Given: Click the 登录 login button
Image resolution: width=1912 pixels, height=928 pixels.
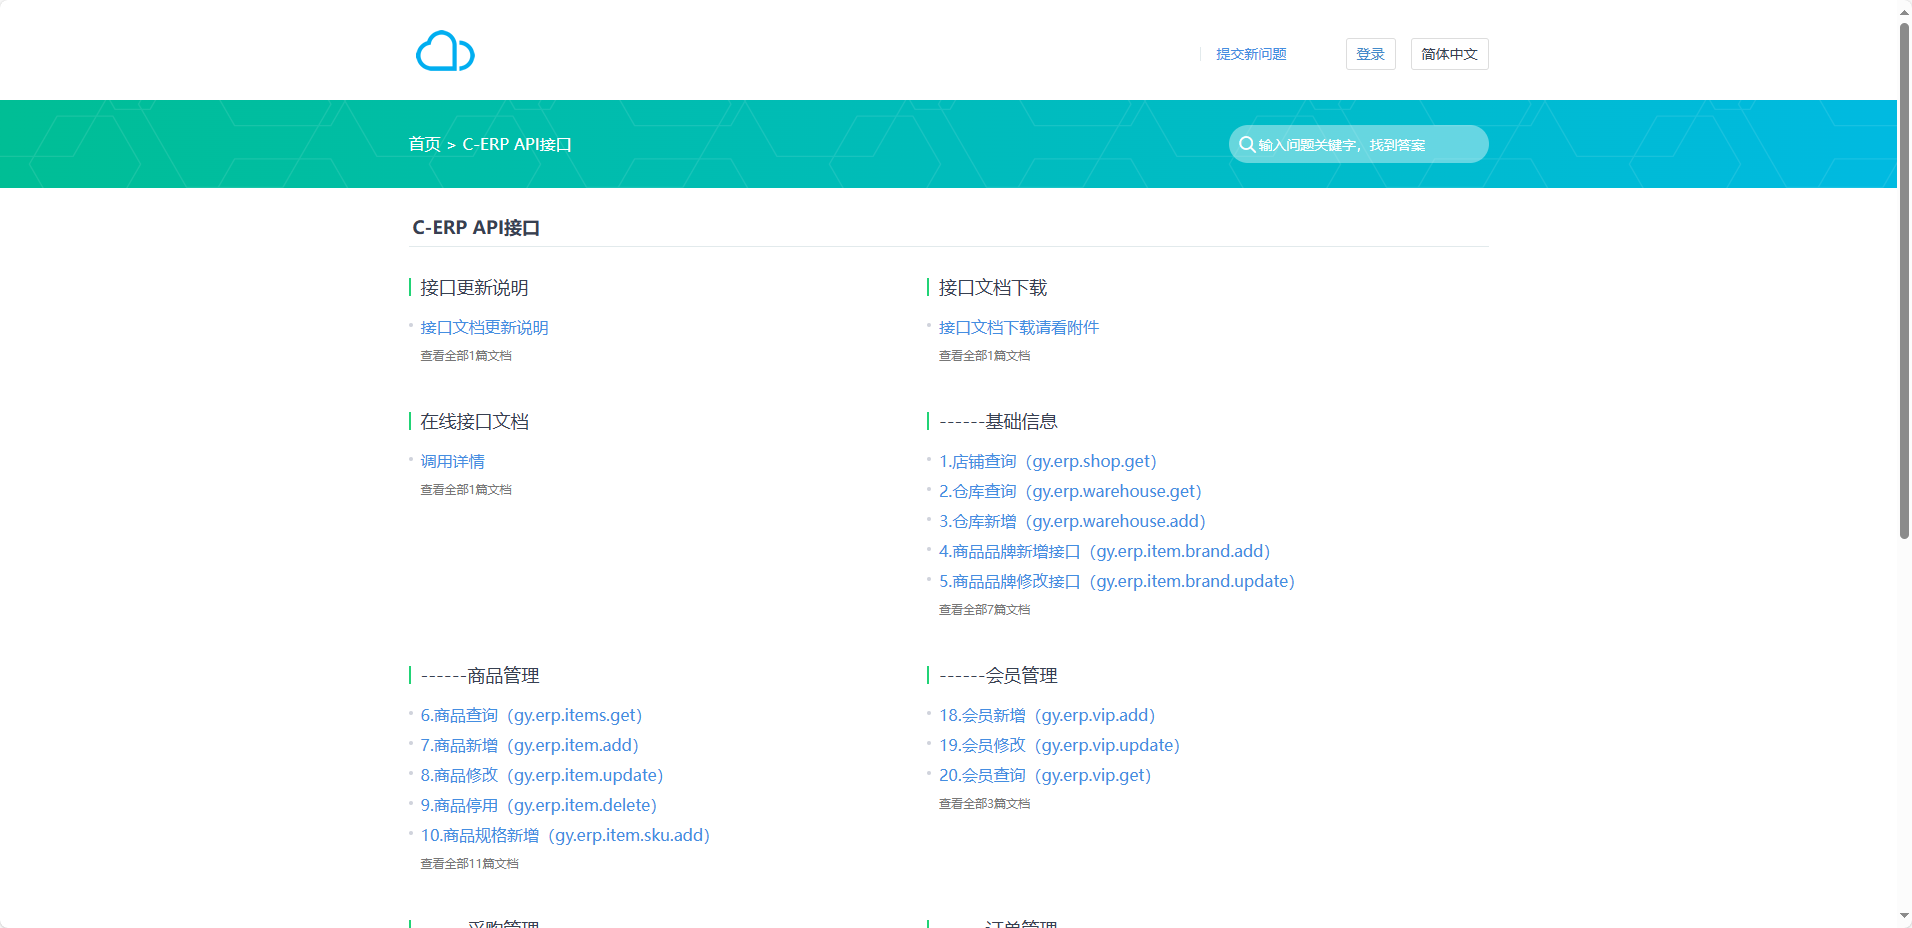Looking at the screenshot, I should (1370, 54).
